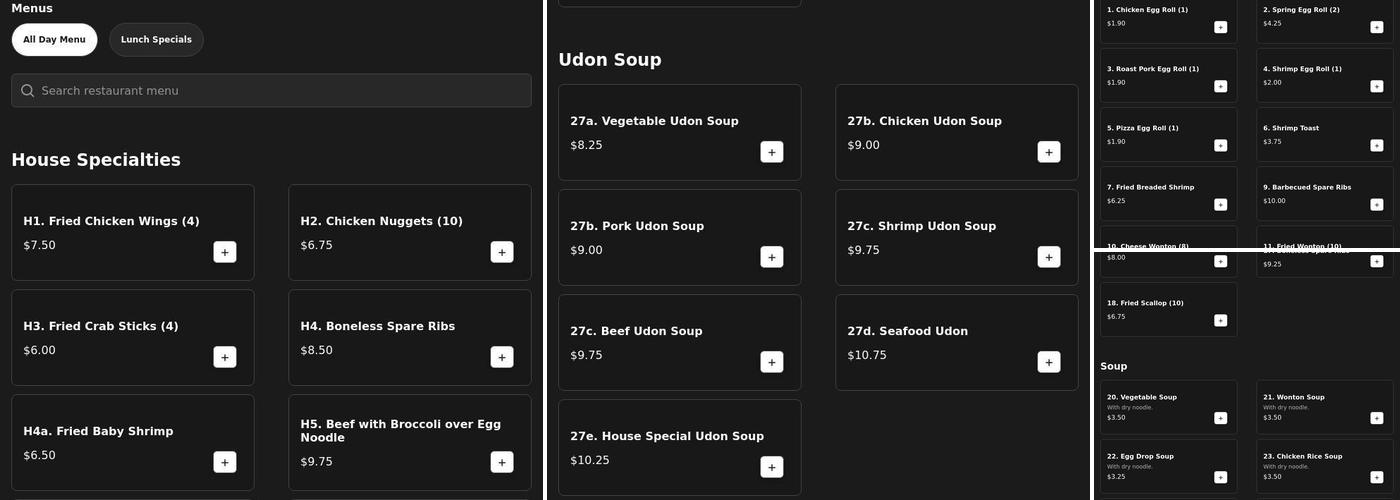This screenshot has width=1400, height=500.
Task: Open the Pizza Egg Roll item name
Action: point(1142,128)
